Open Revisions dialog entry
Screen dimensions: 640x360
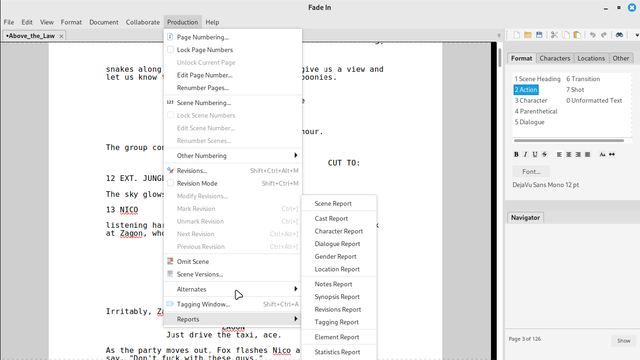(x=233, y=171)
